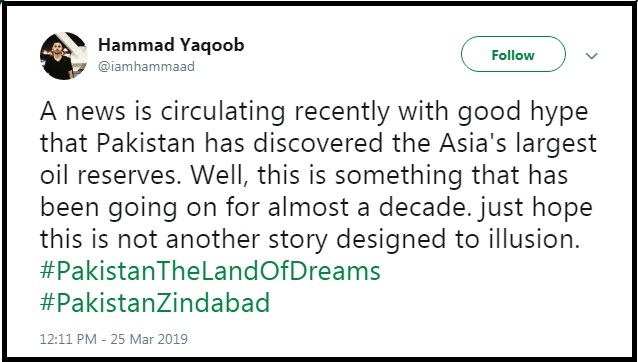Click the display name Hammad Yaqoob
The width and height of the screenshot is (638, 362).
click(x=171, y=45)
